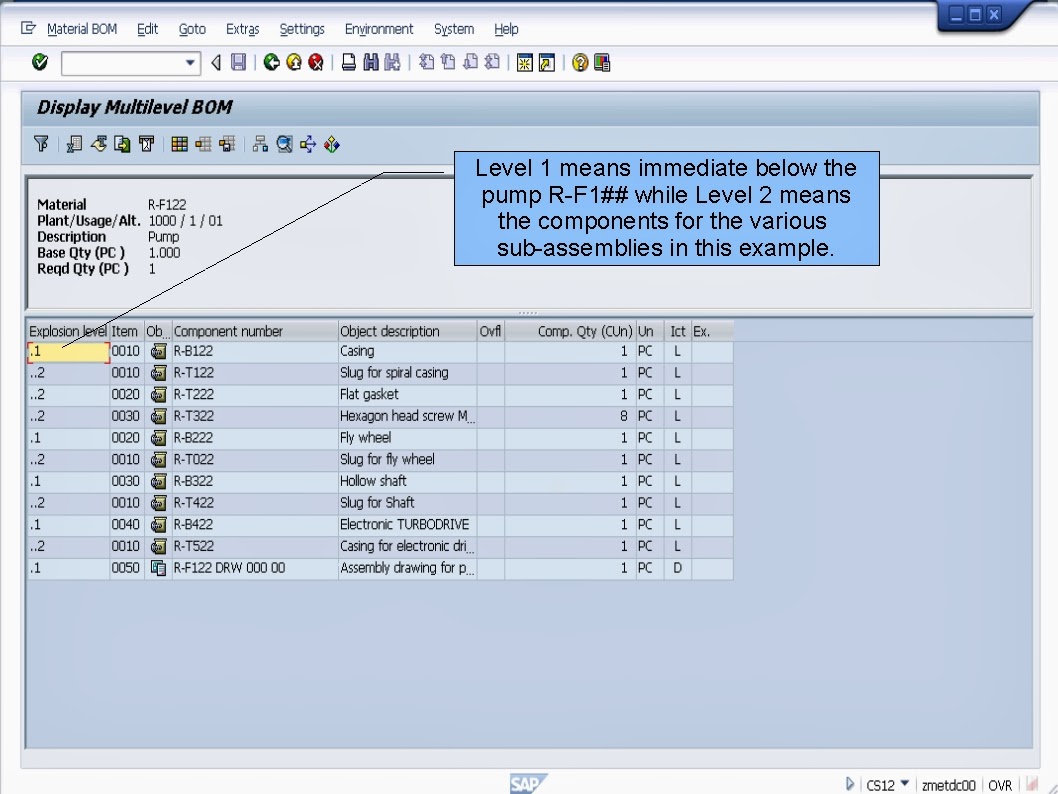Select the magnifying glass detail view icon
Viewport: 1058px width, 794px height.
pyautogui.click(x=284, y=143)
